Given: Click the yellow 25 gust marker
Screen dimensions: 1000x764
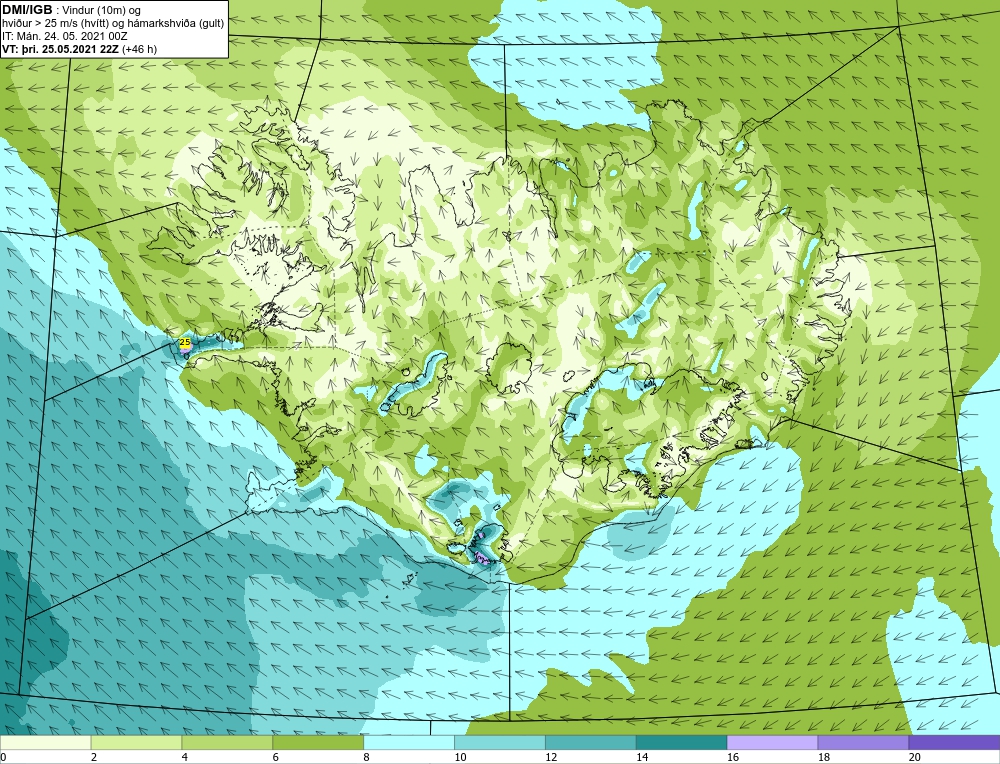Looking at the screenshot, I should coord(185,342).
